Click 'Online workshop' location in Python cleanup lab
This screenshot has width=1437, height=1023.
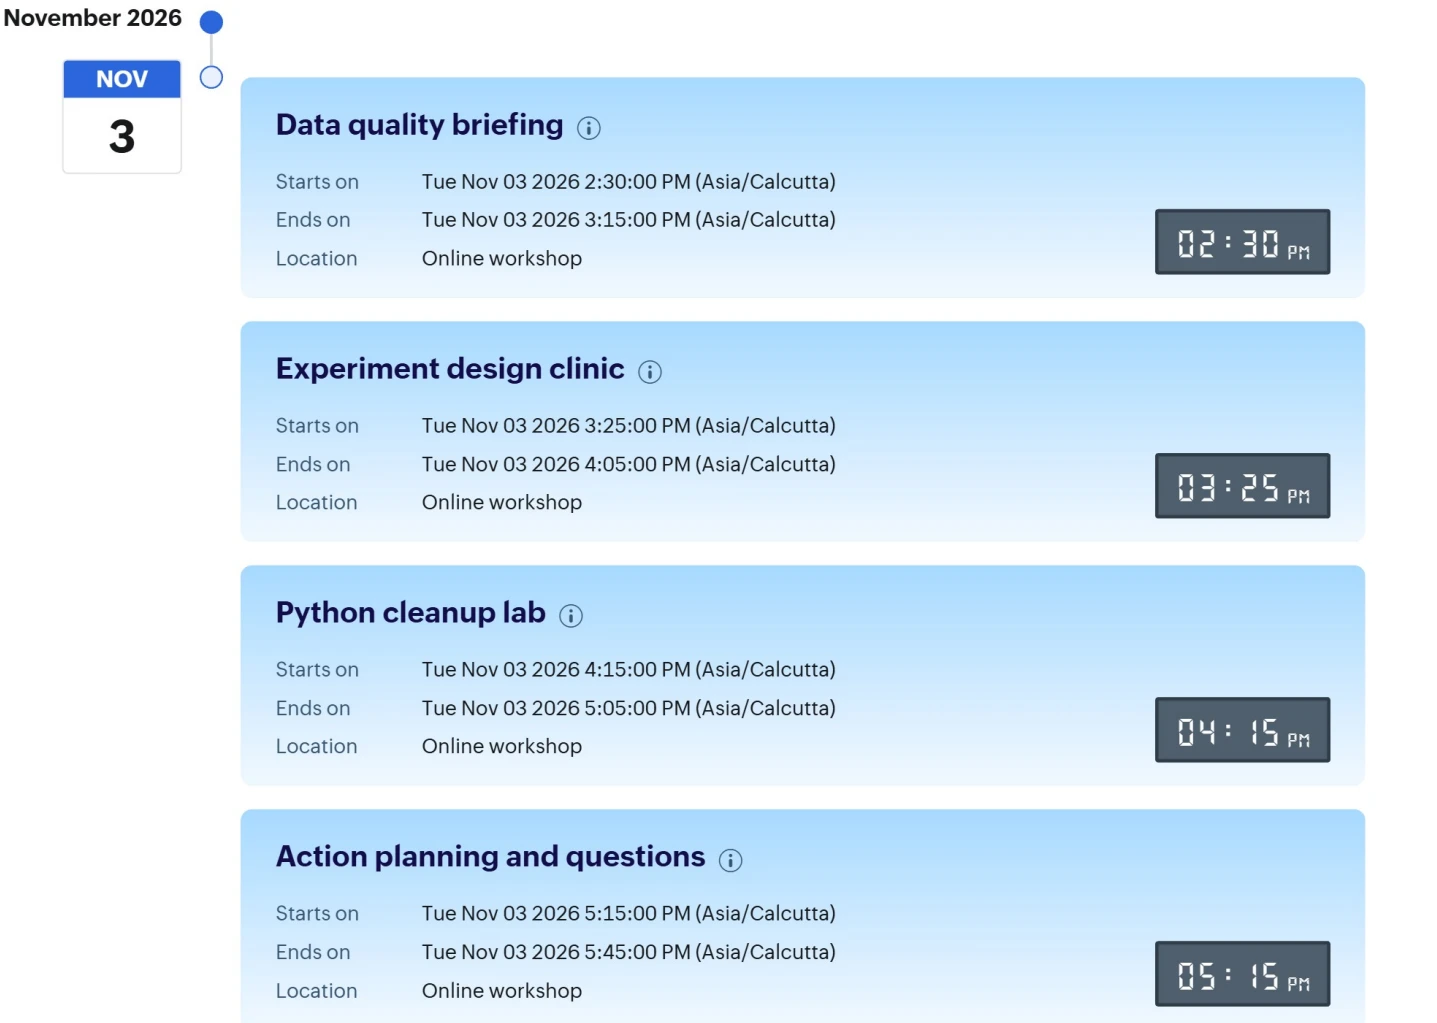[x=502, y=747]
